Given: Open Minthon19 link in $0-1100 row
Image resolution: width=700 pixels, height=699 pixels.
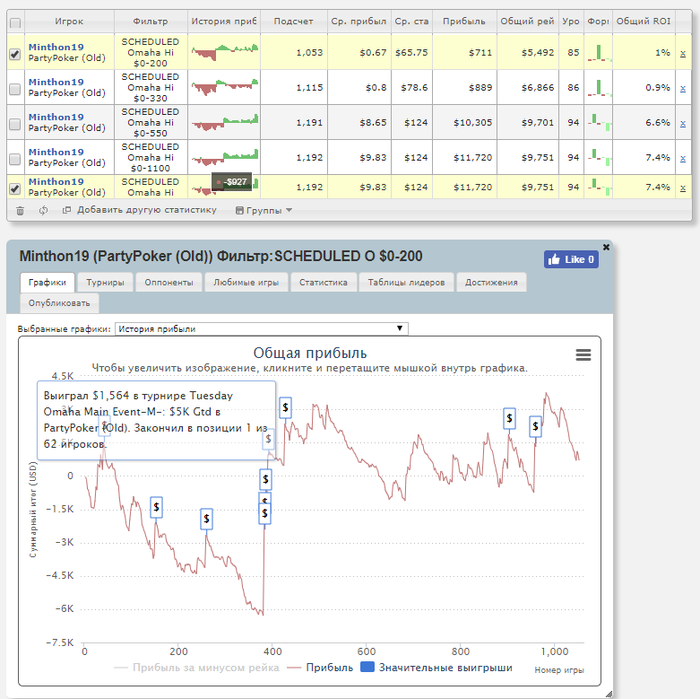Looking at the screenshot, I should click(x=56, y=151).
